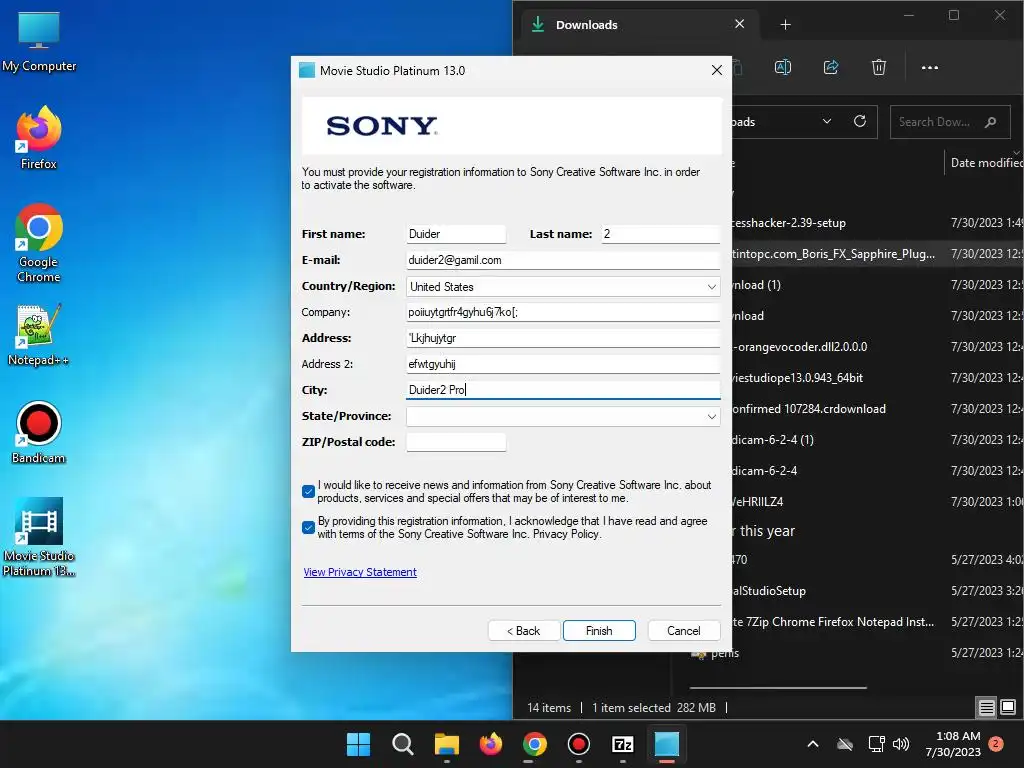Open Notepad++ desktop shortcut
This screenshot has height=768, width=1024.
39,335
